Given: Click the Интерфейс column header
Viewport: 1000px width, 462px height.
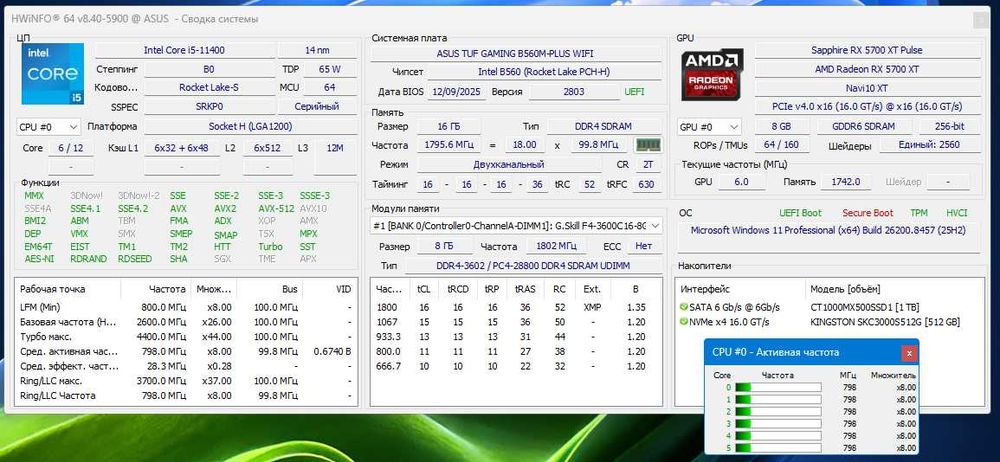Looking at the screenshot, I should [x=705, y=289].
